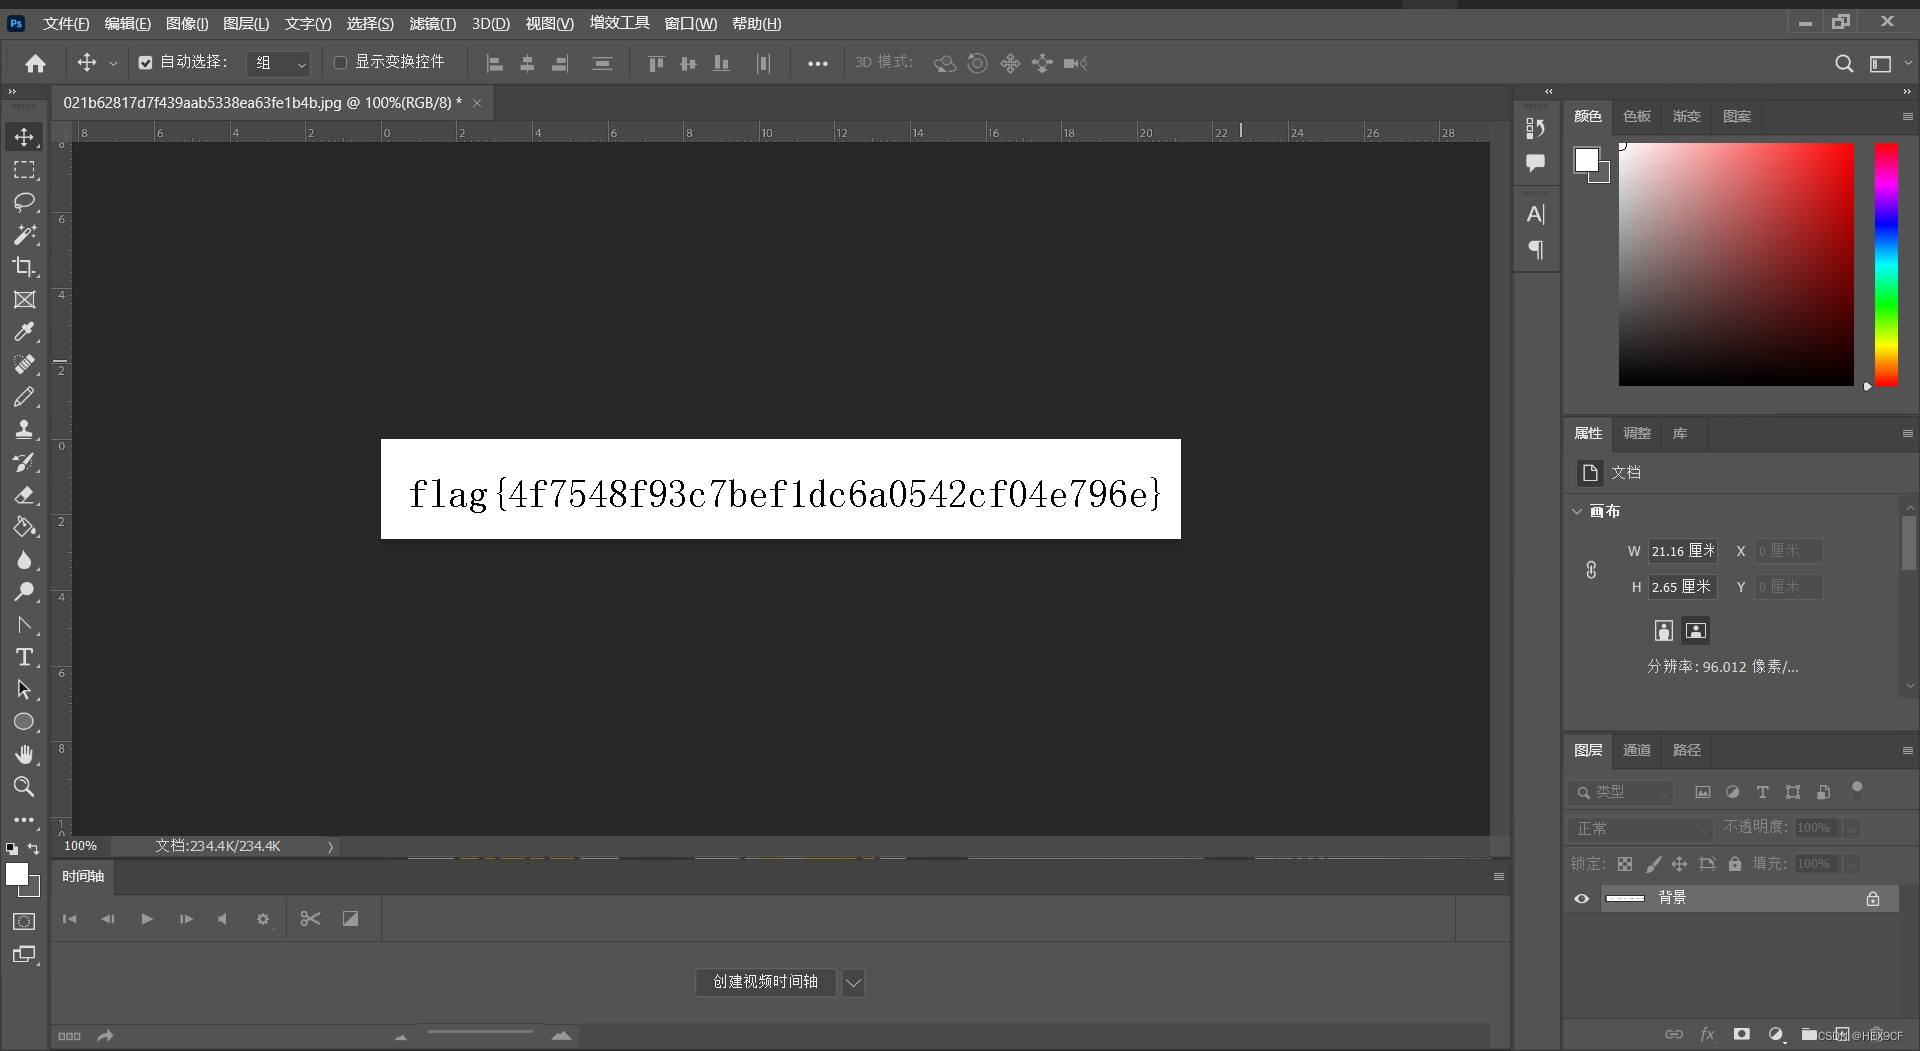Toggle lock transparent pixels in Layers
This screenshot has width=1920, height=1051.
[1625, 864]
